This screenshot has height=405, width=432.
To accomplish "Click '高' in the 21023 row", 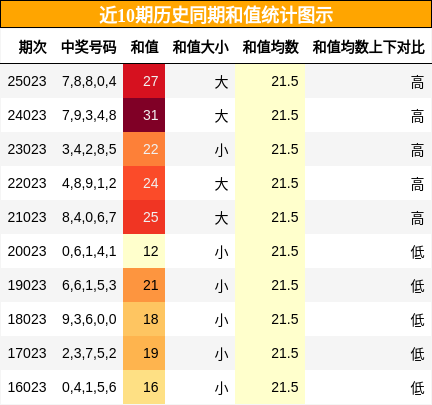I will point(417,218).
